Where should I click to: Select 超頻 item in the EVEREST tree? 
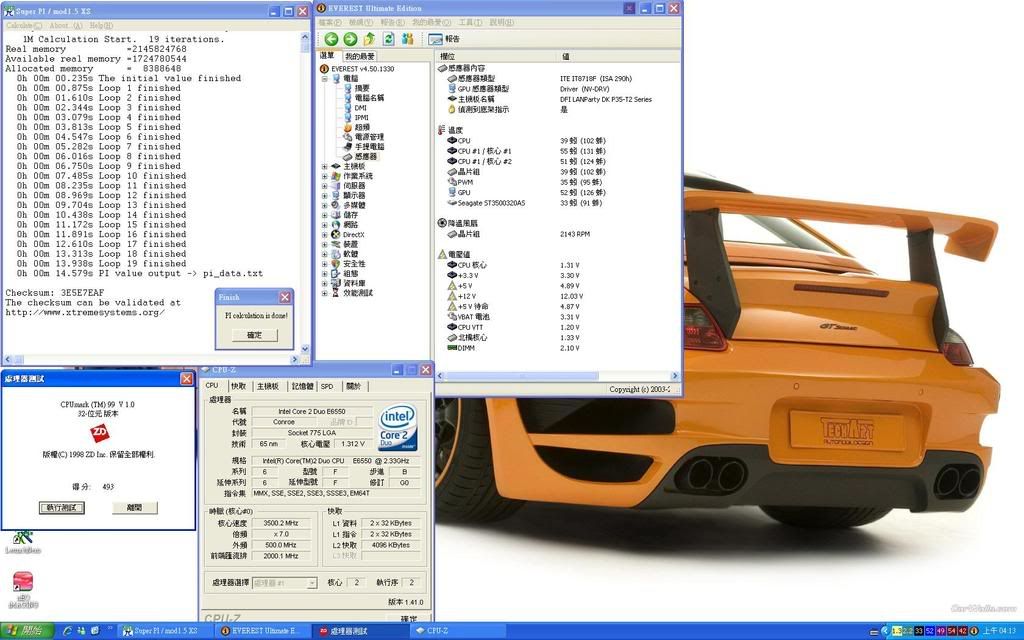tap(360, 127)
